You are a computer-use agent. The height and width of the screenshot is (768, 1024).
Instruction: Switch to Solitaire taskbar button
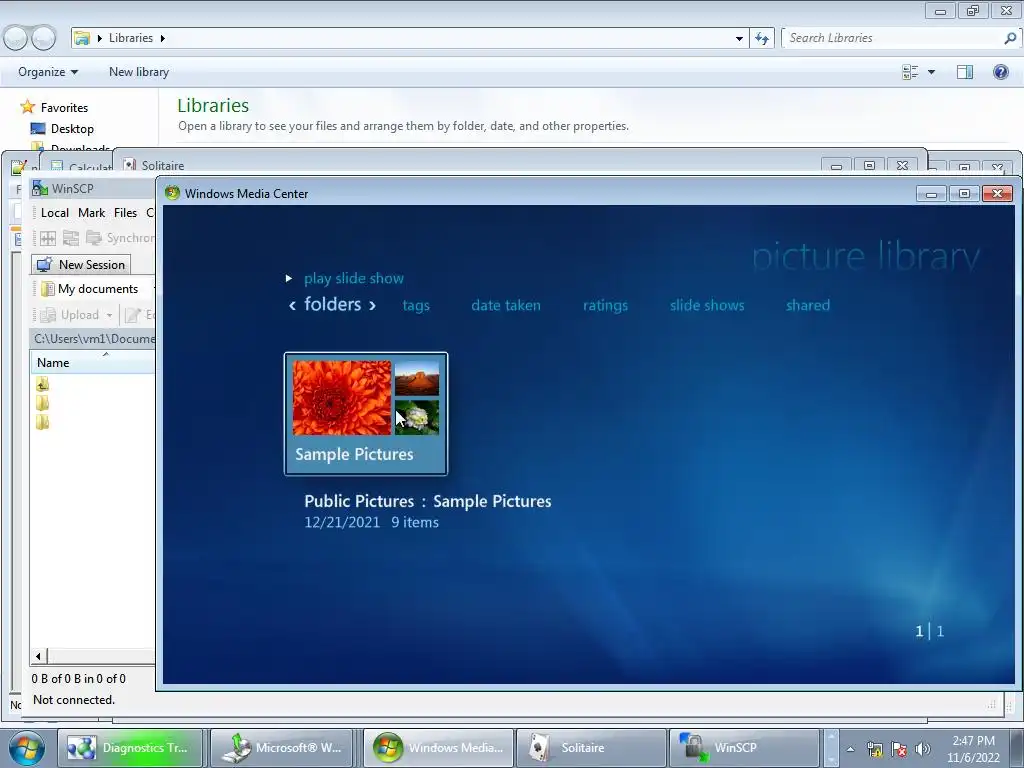coord(591,748)
